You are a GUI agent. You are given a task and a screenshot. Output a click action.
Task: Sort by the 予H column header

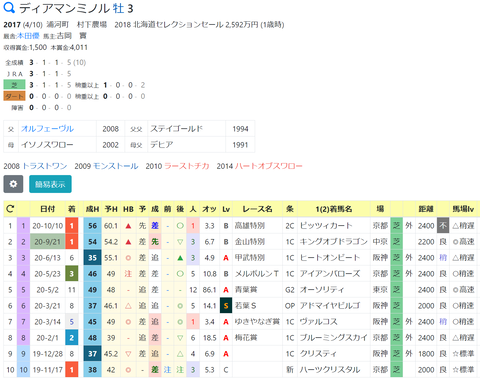[111, 209]
